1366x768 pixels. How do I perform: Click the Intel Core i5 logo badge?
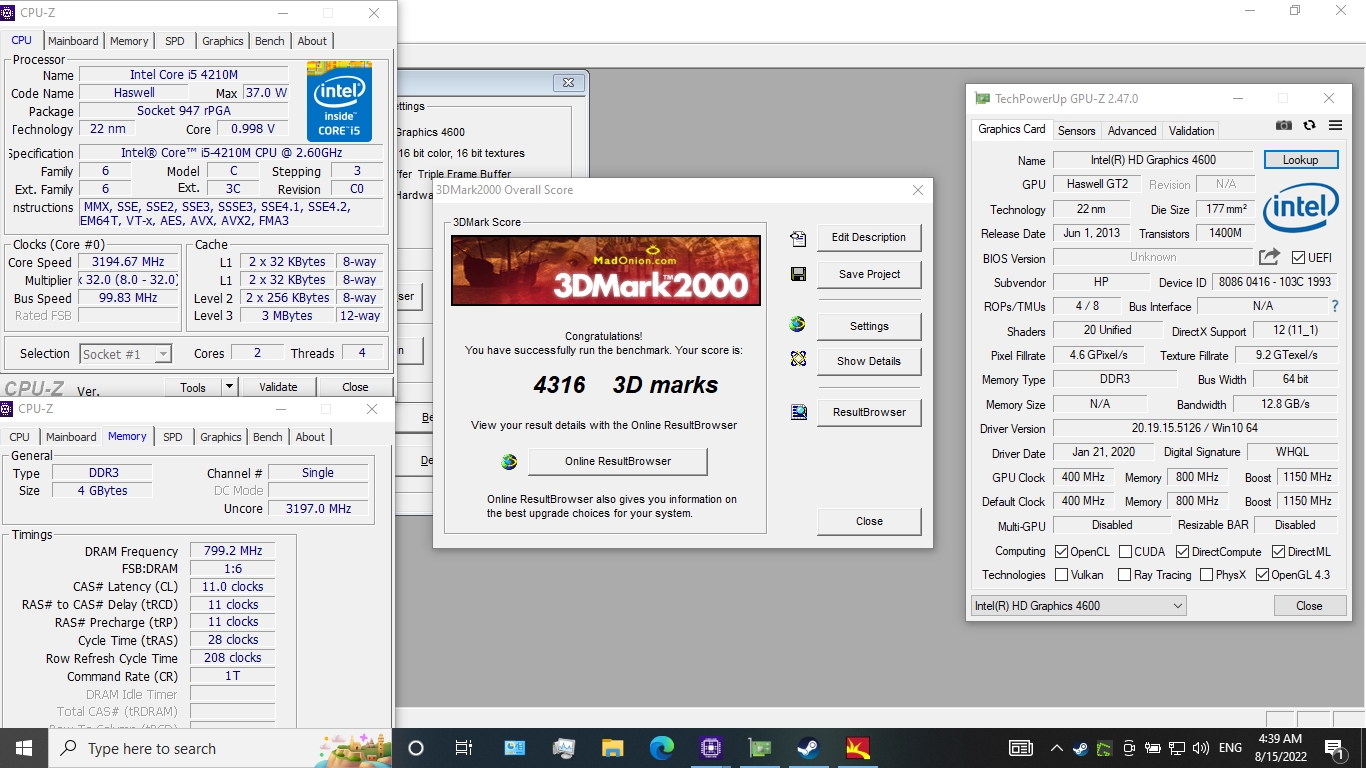pos(339,101)
